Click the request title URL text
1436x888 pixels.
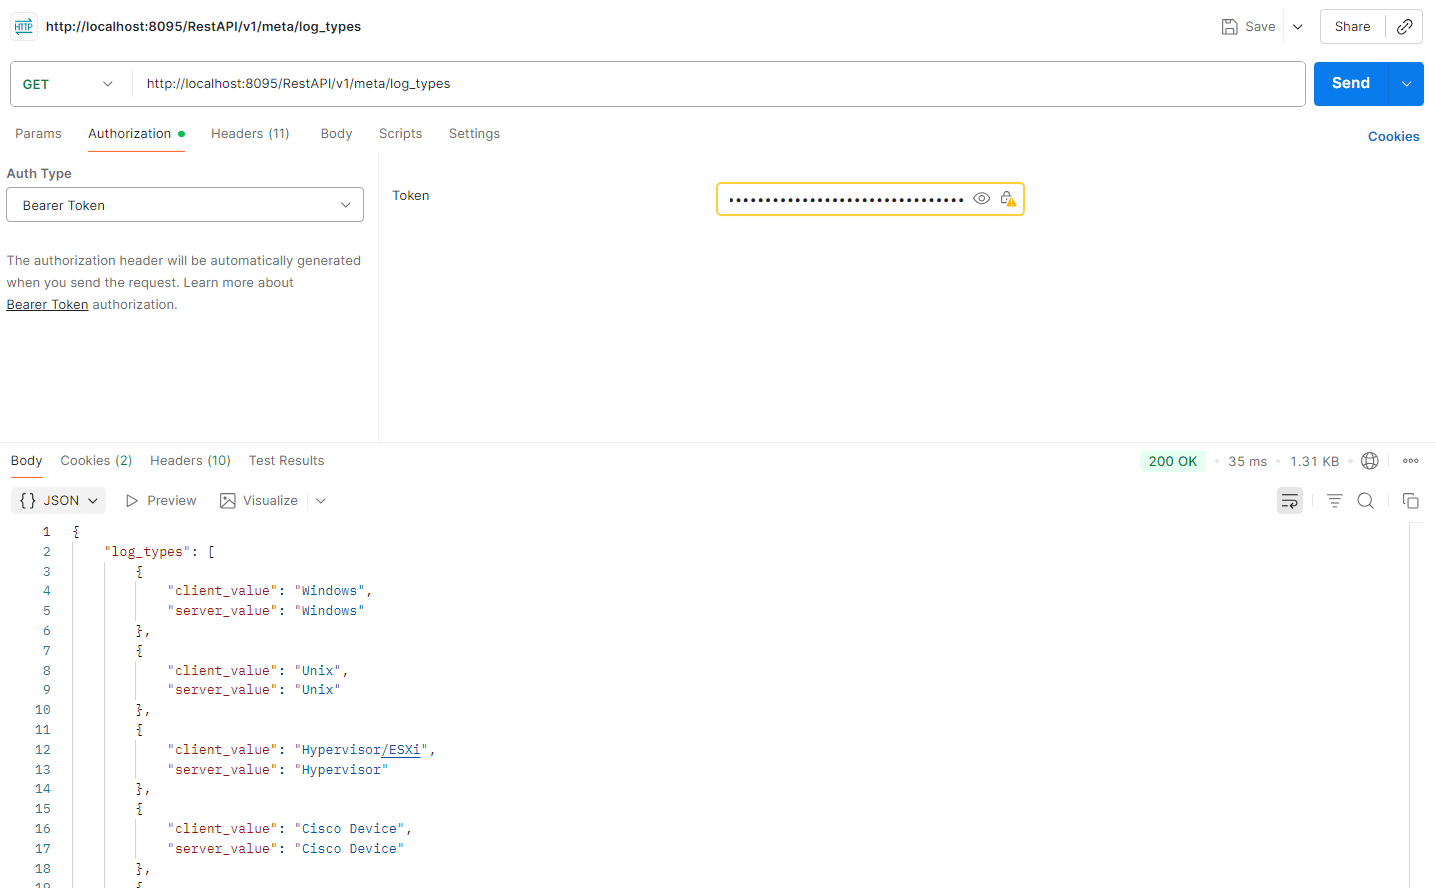point(203,27)
